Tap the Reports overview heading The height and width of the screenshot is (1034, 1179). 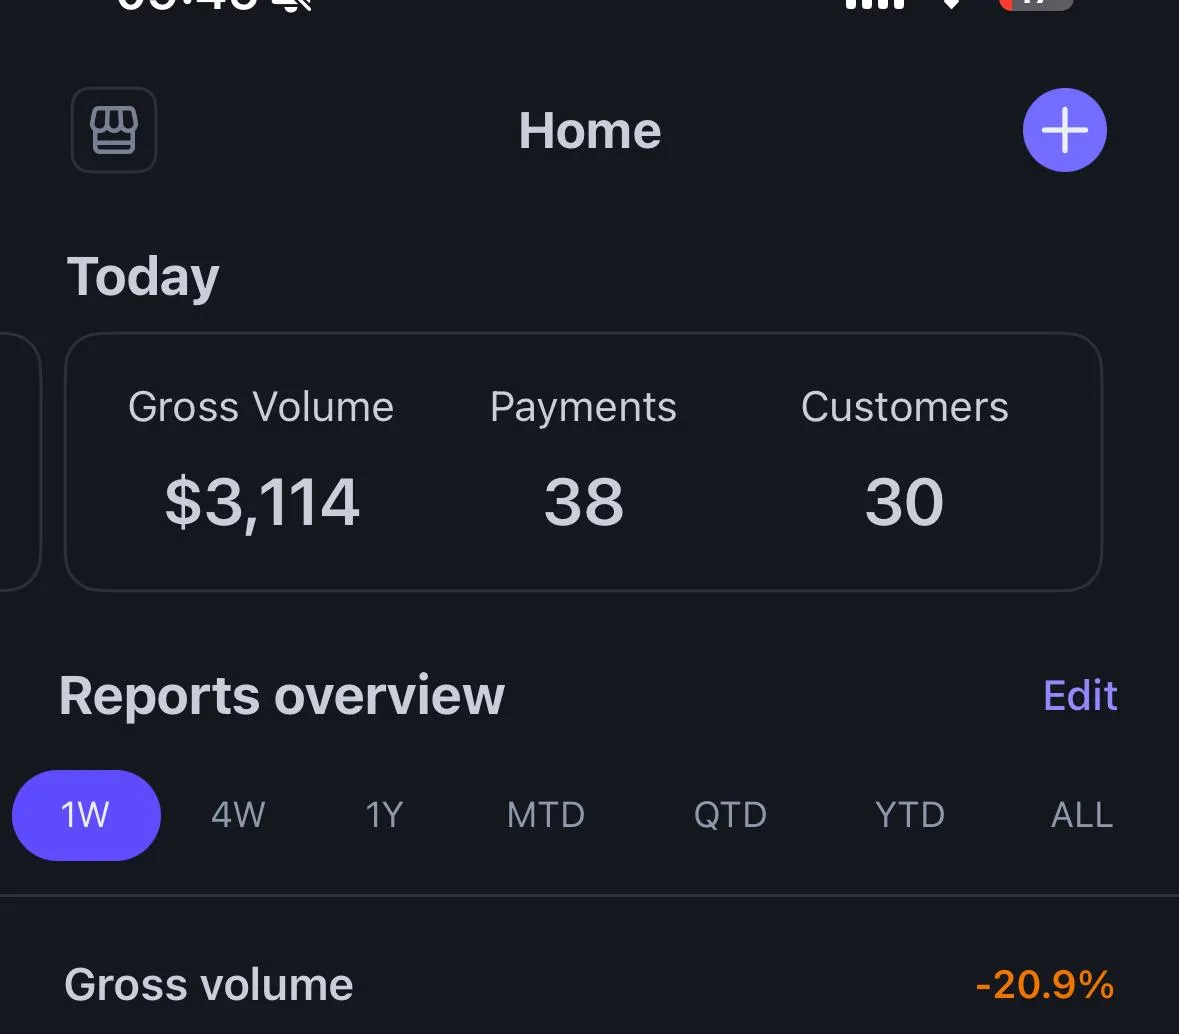click(282, 696)
